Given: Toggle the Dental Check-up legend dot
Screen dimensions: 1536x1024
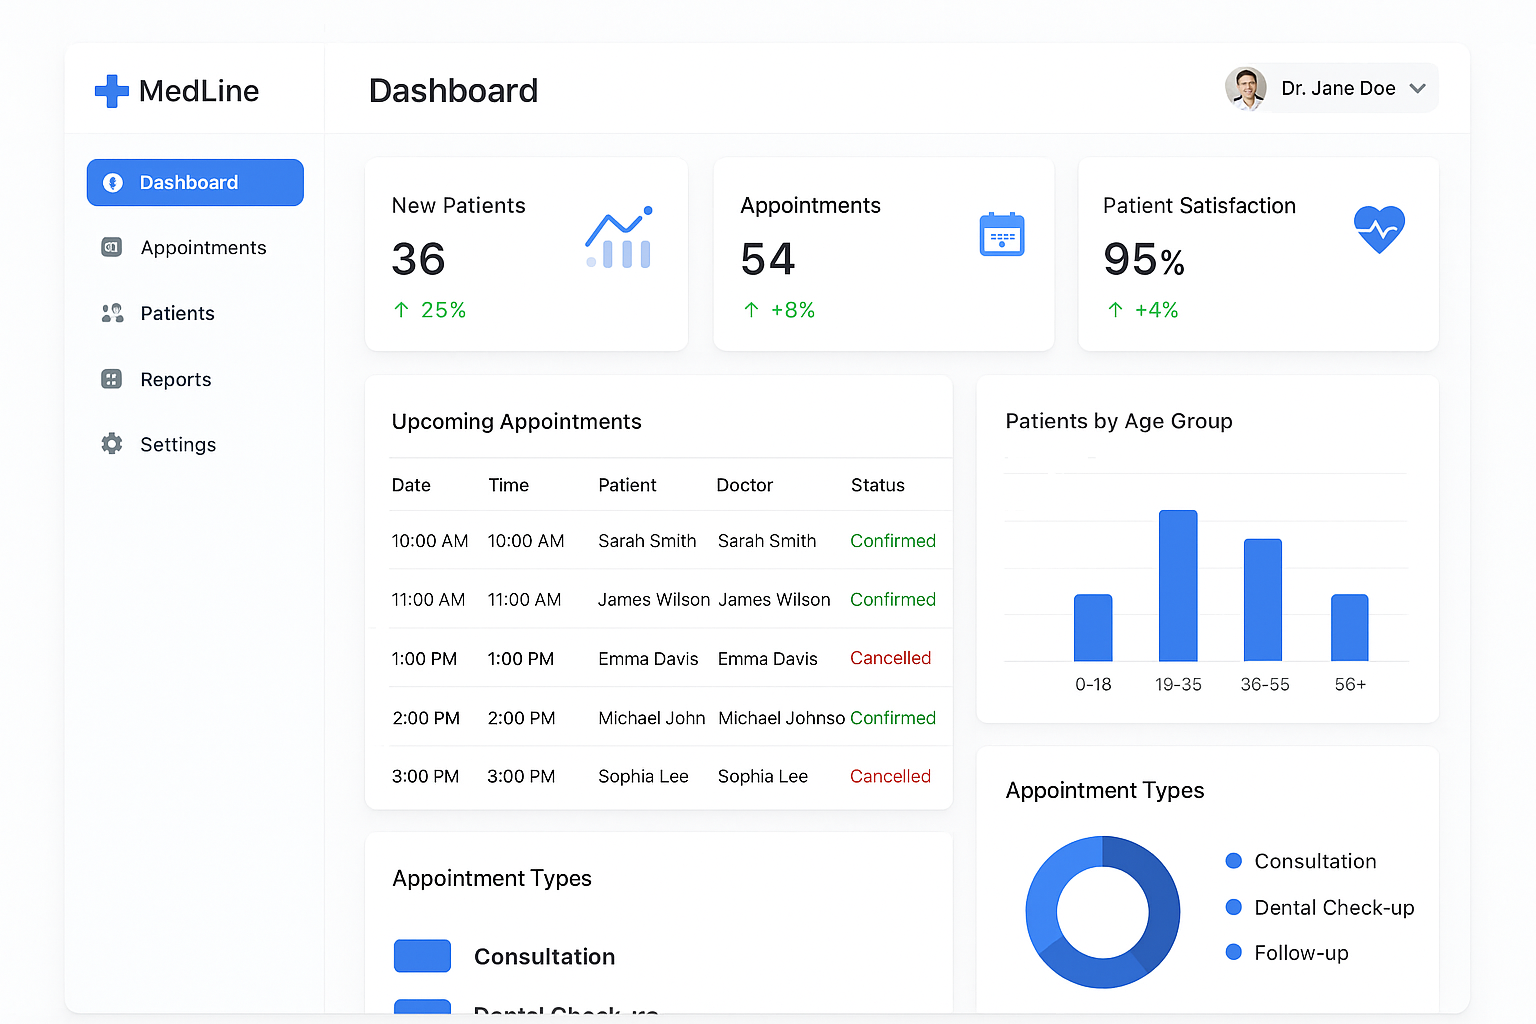Looking at the screenshot, I should click(x=1234, y=907).
